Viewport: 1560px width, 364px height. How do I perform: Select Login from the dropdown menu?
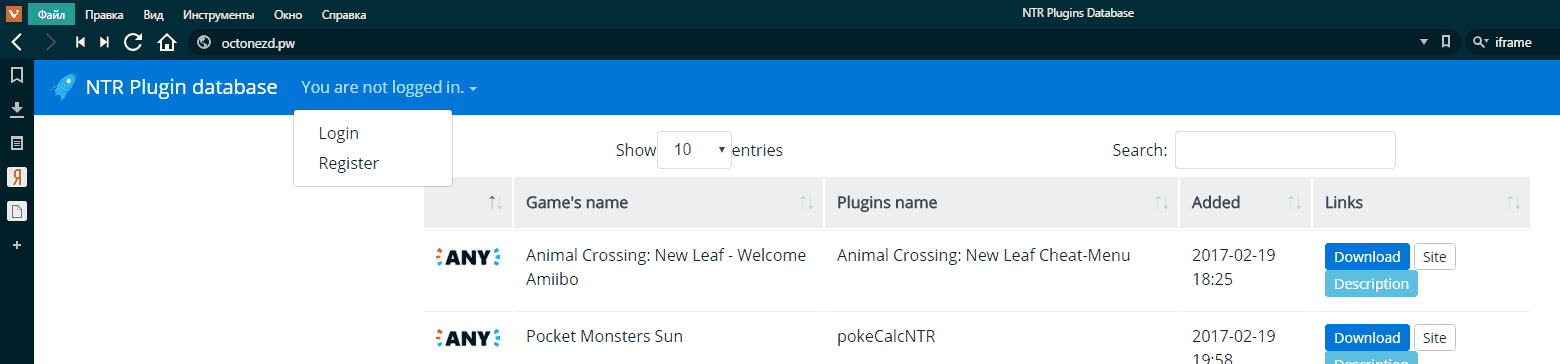pos(339,134)
